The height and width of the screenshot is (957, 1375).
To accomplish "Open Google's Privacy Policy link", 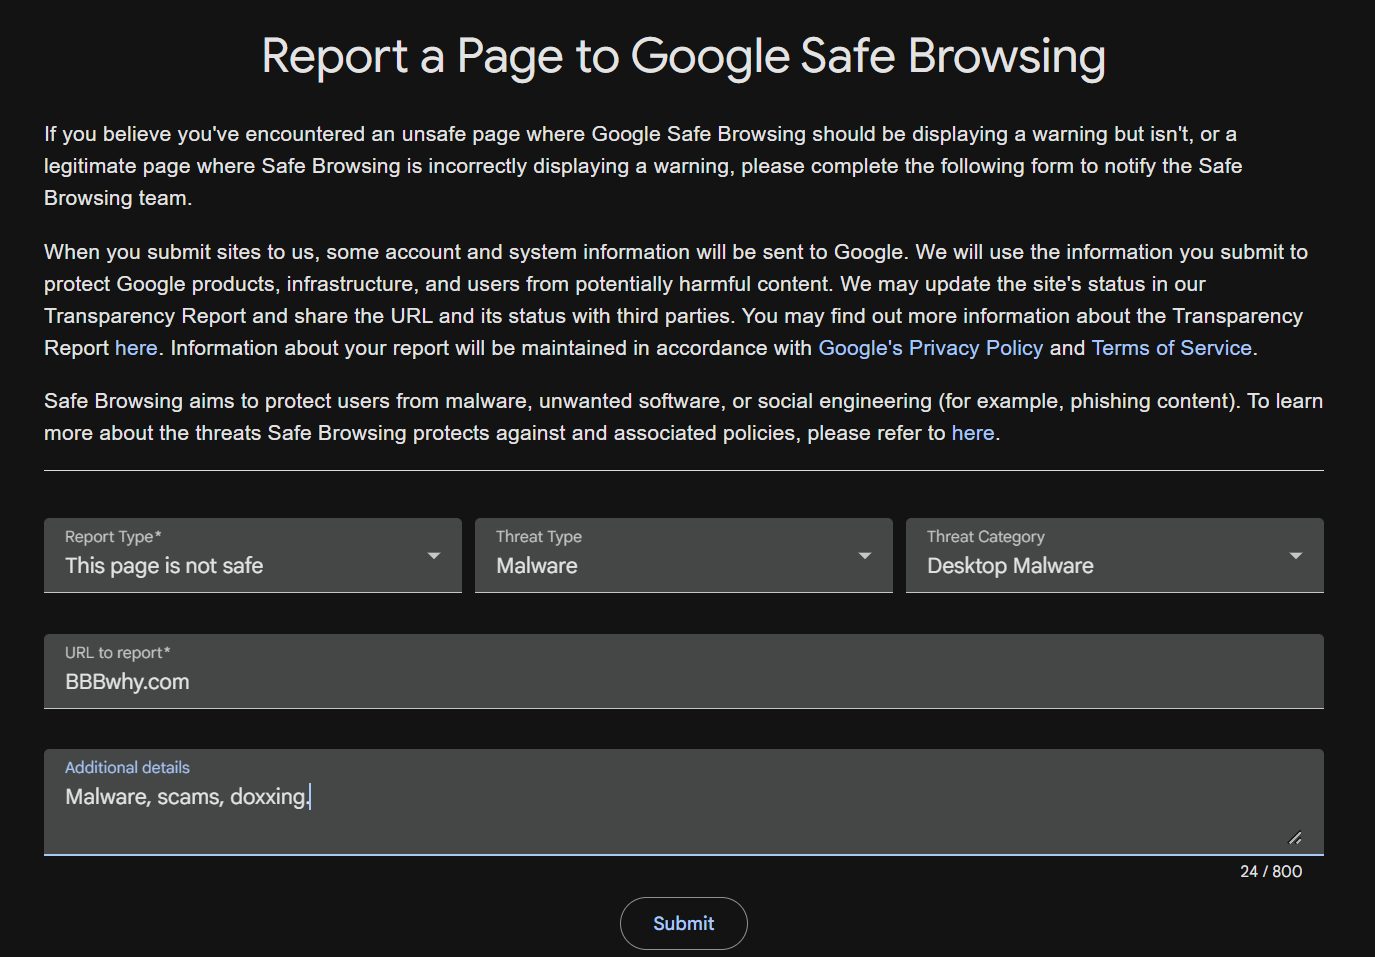I will click(x=931, y=348).
